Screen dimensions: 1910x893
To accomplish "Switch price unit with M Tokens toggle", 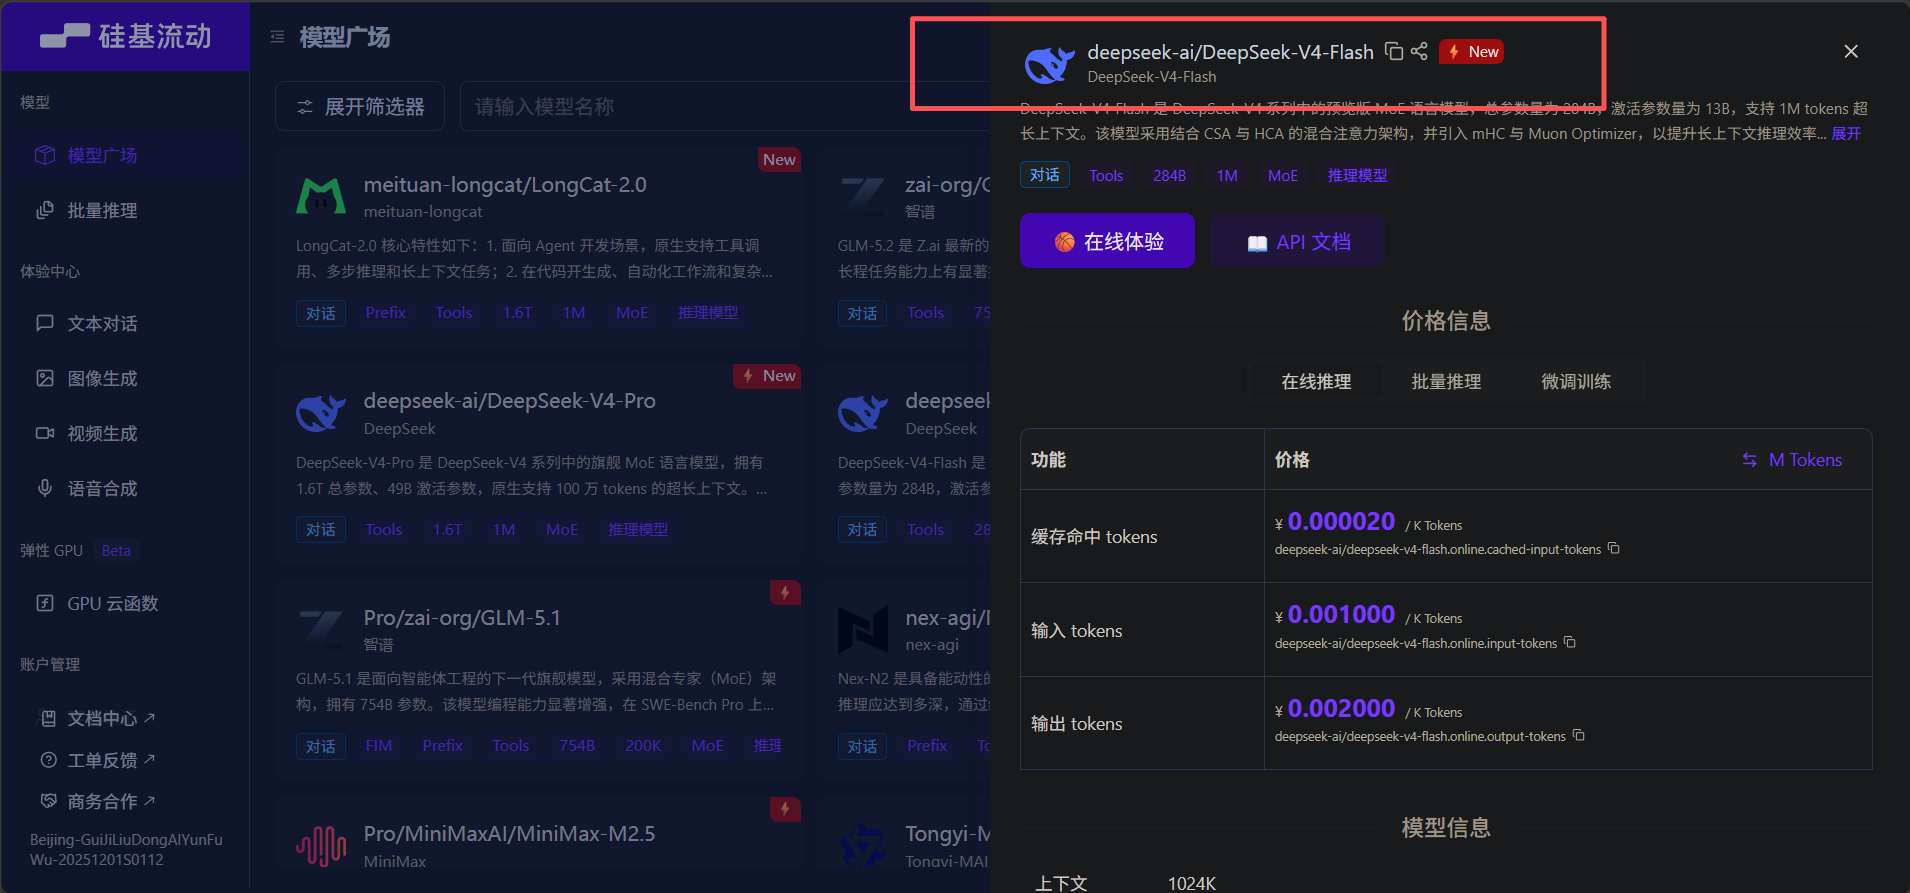I will coord(1792,460).
